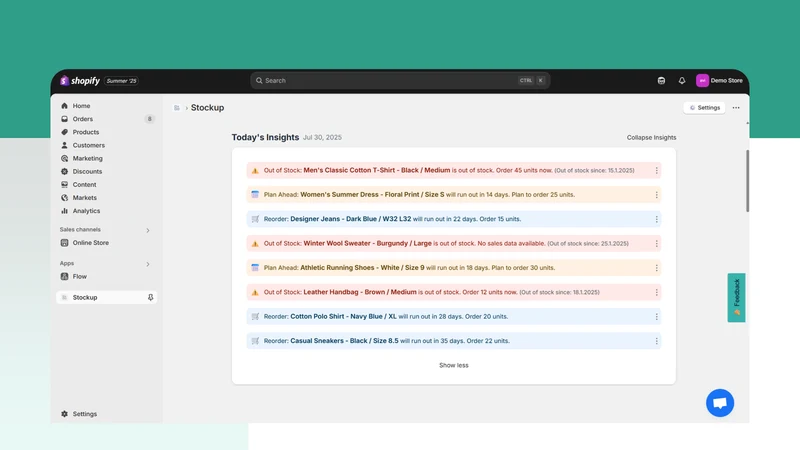The height and width of the screenshot is (450, 800).
Task: Click the 'Jul 30, 2025' date text
Action: pos(322,137)
